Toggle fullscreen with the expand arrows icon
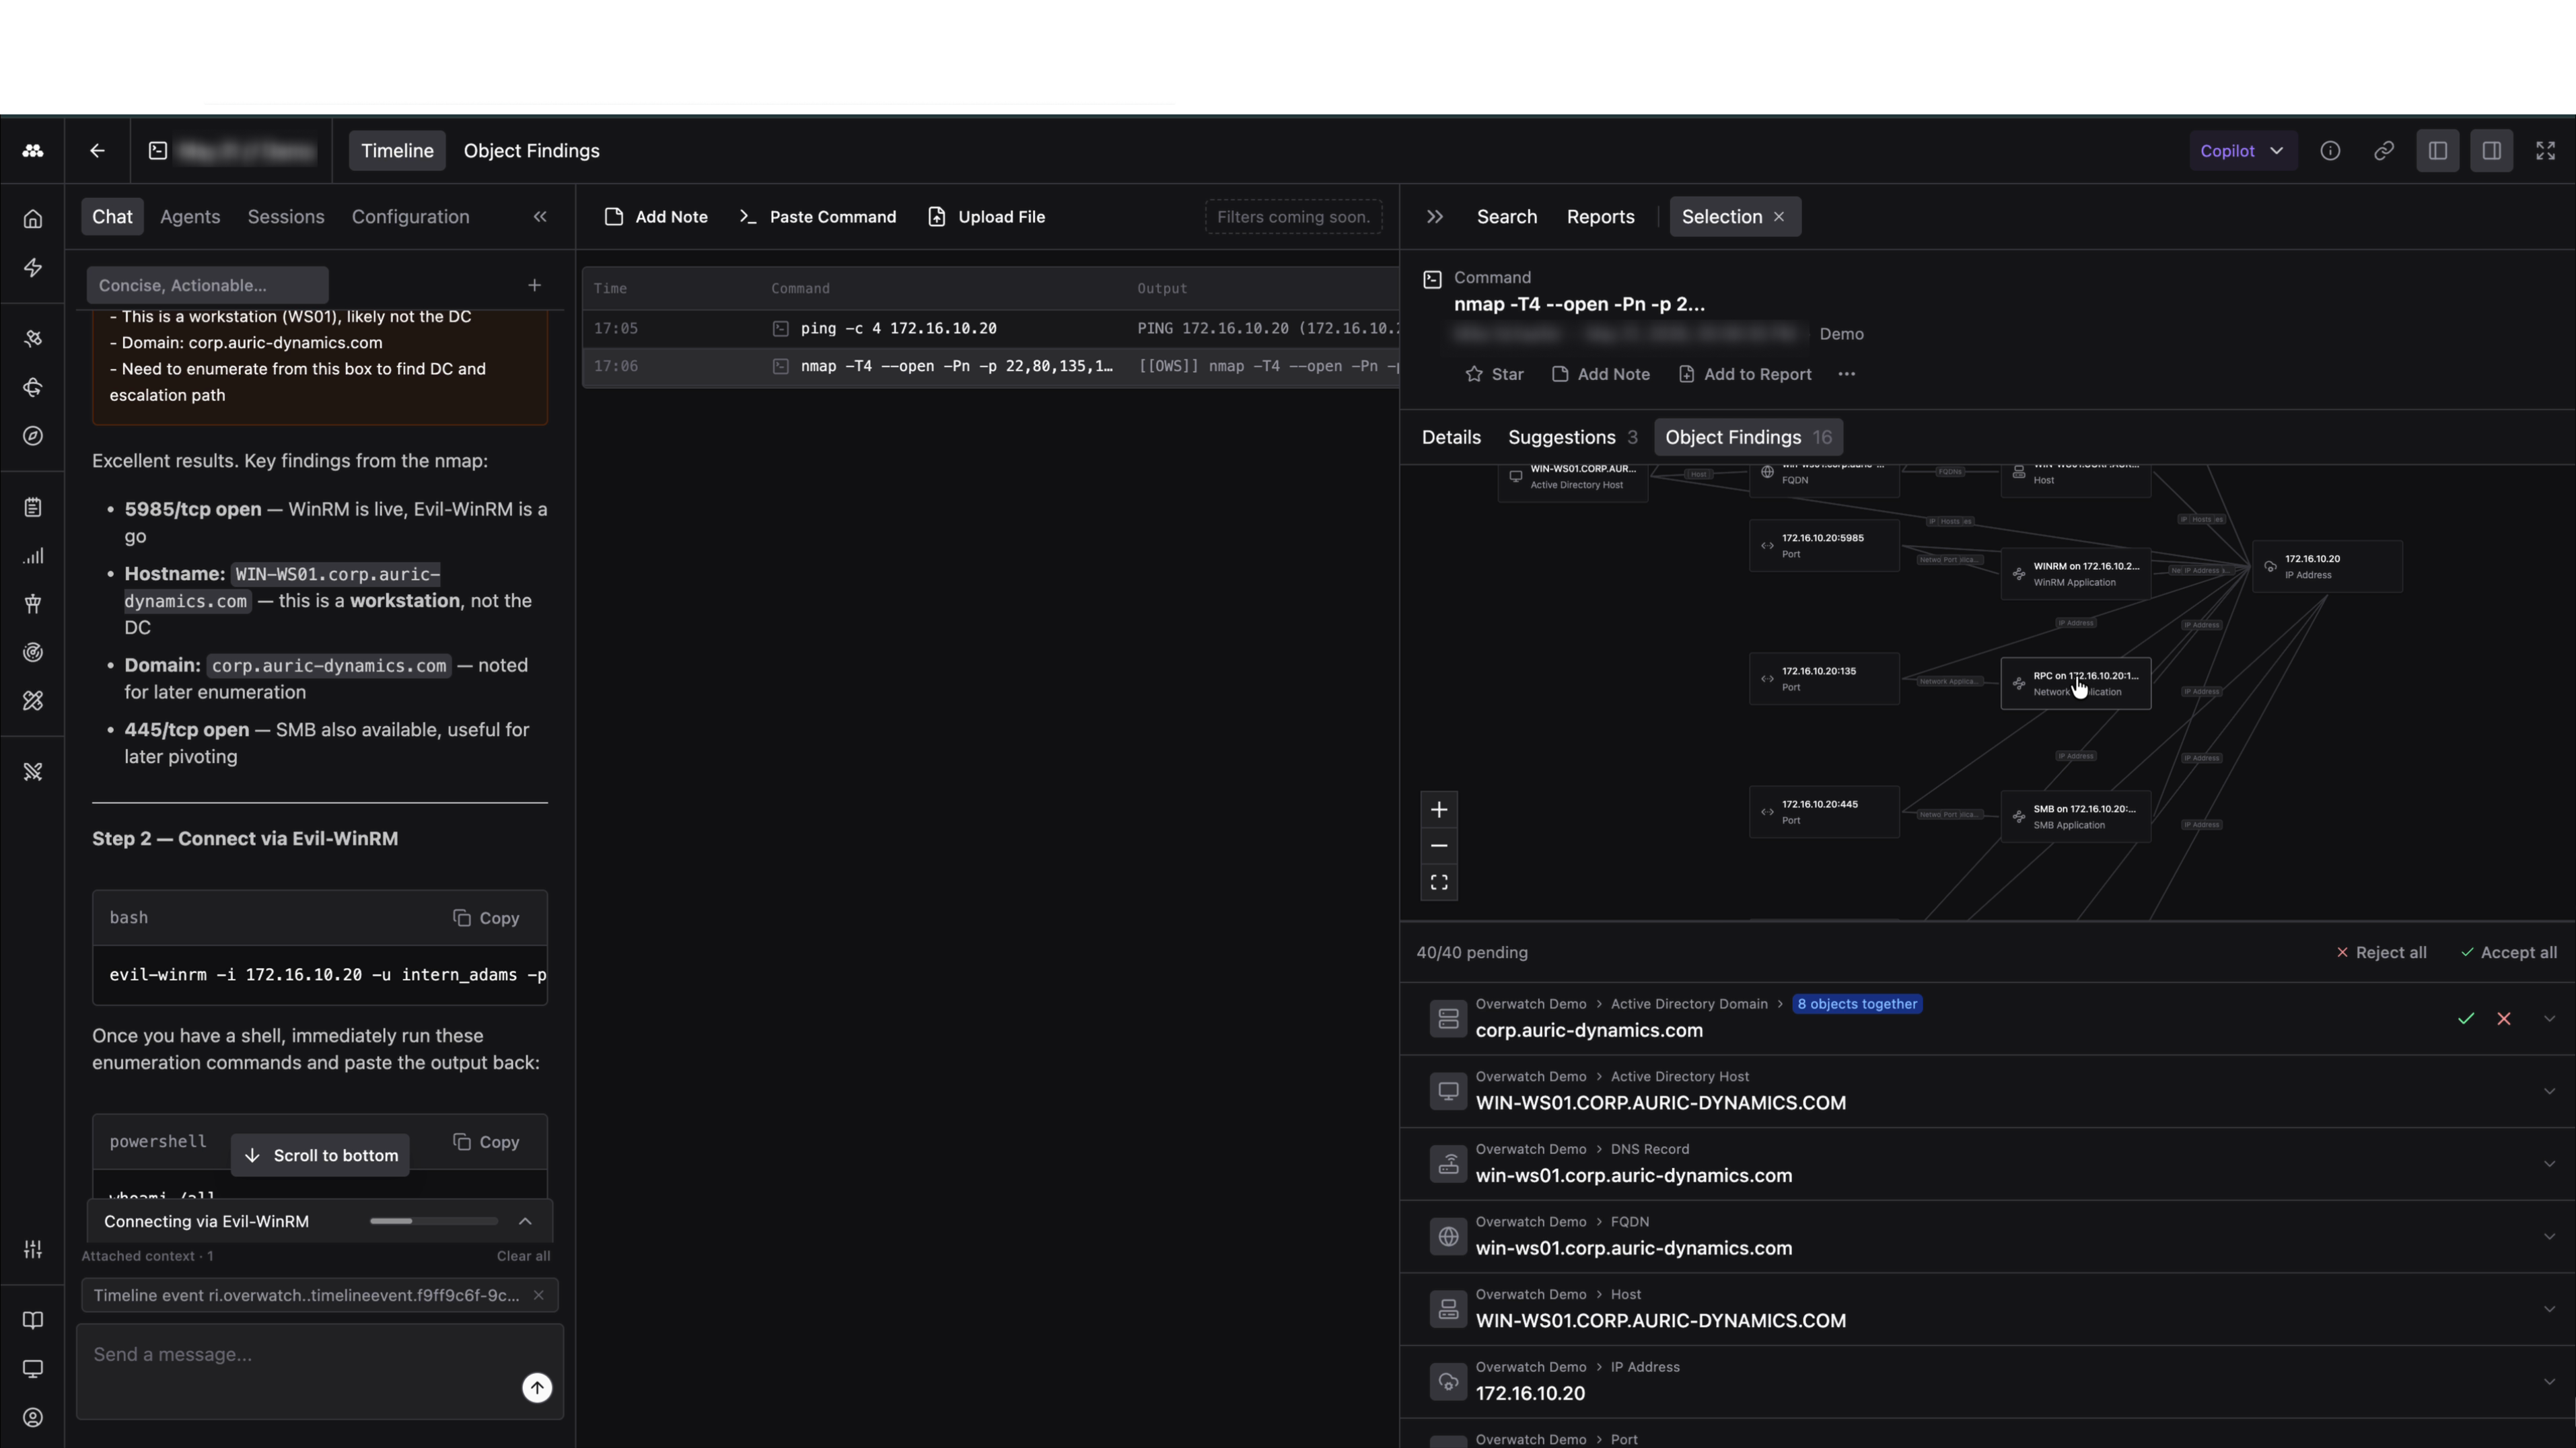Viewport: 2576px width, 1448px height. pos(2546,151)
